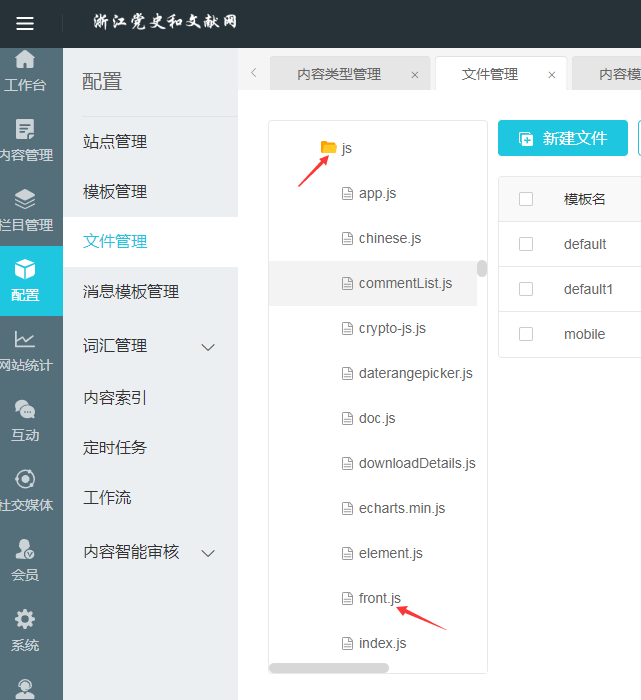The width and height of the screenshot is (641, 700).
Task: Open 工作流 menu item
Action: click(107, 497)
